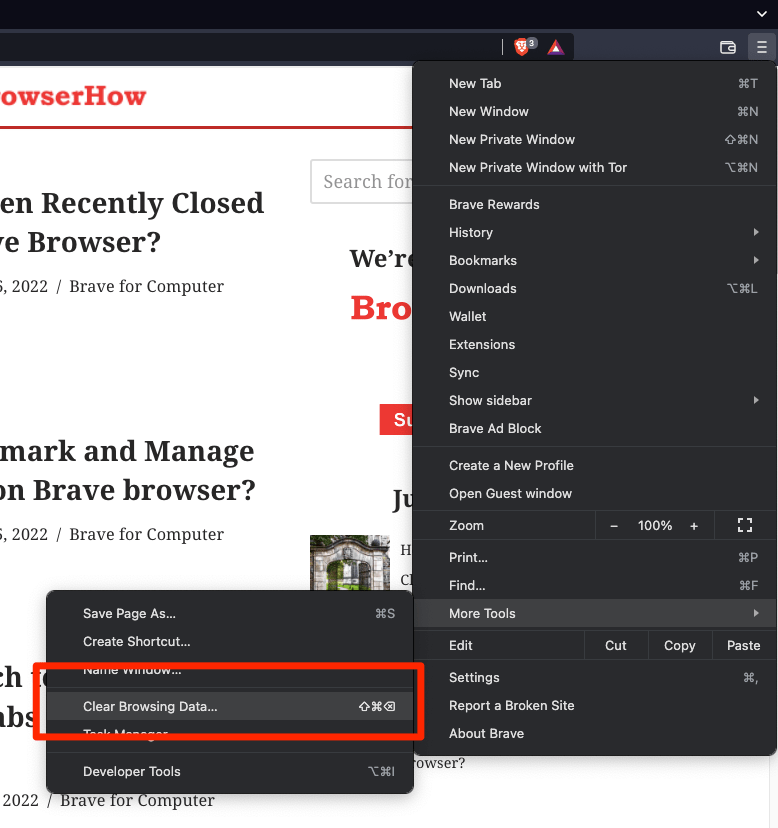Toggle fullscreen icon in Zoom row
Image resolution: width=778 pixels, height=828 pixels.
pyautogui.click(x=745, y=525)
